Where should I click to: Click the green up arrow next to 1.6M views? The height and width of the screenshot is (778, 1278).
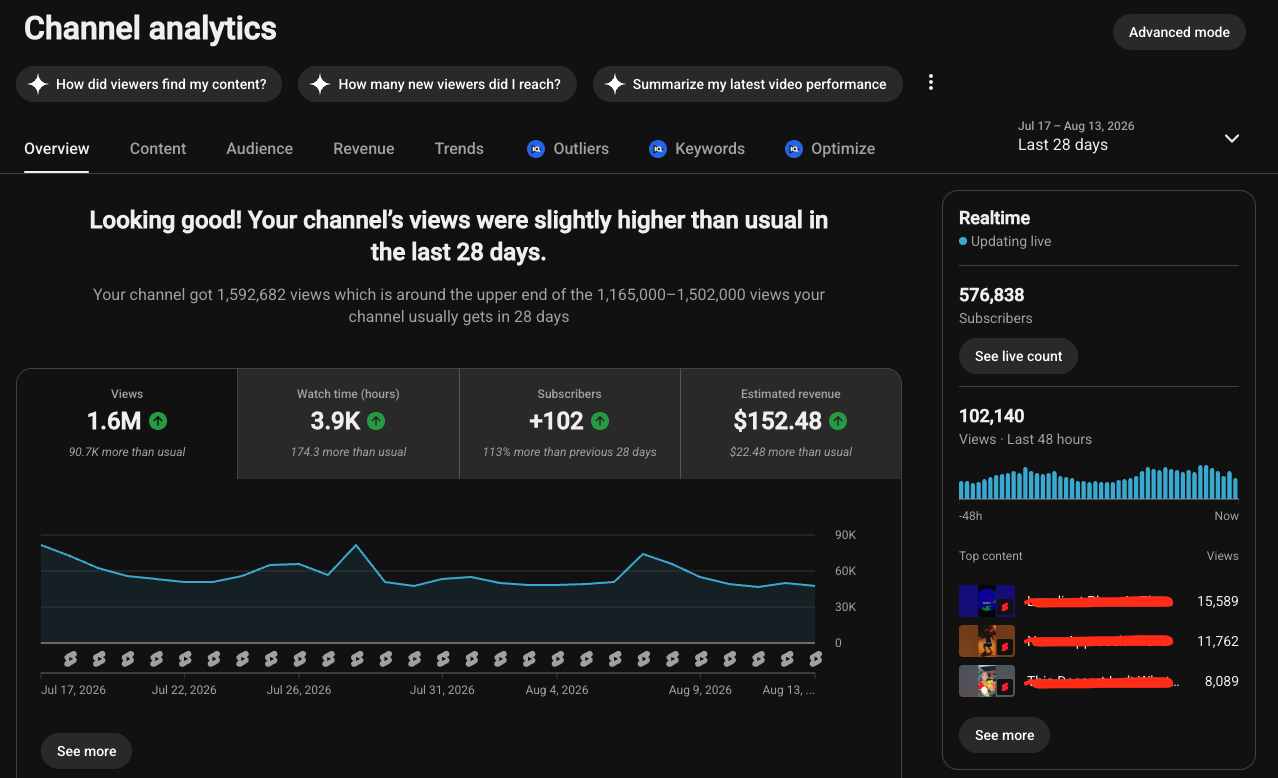pyautogui.click(x=158, y=421)
